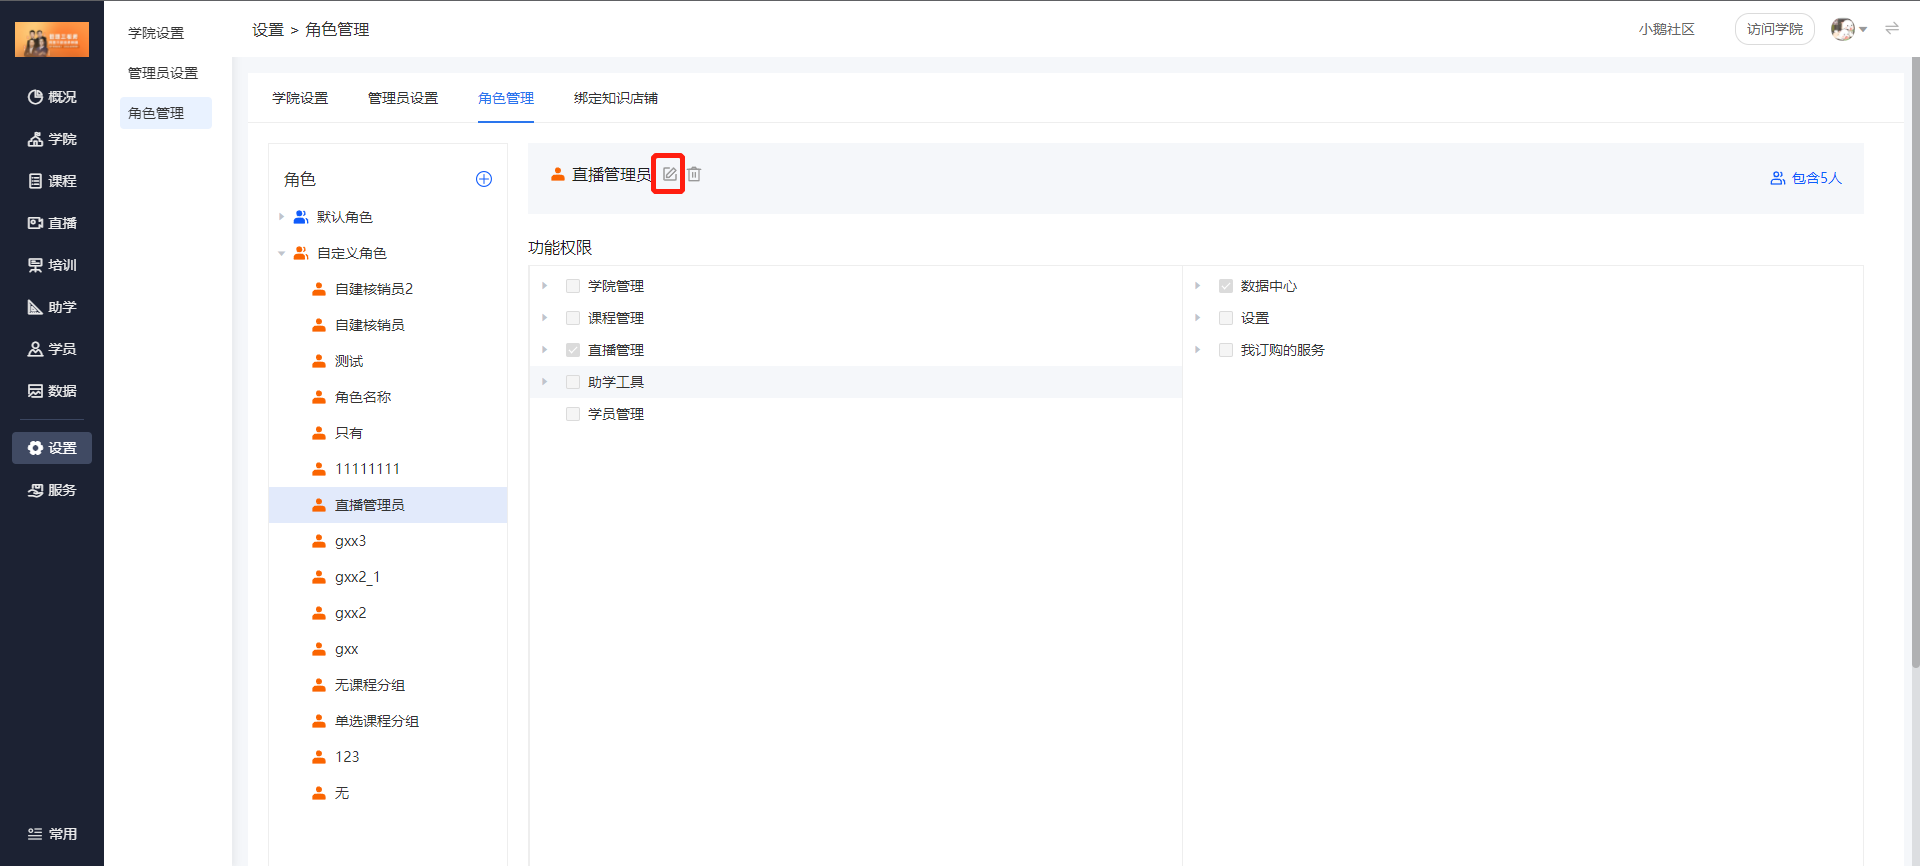The image size is (1920, 866).
Task: Add a new role with plus icon
Action: [484, 179]
